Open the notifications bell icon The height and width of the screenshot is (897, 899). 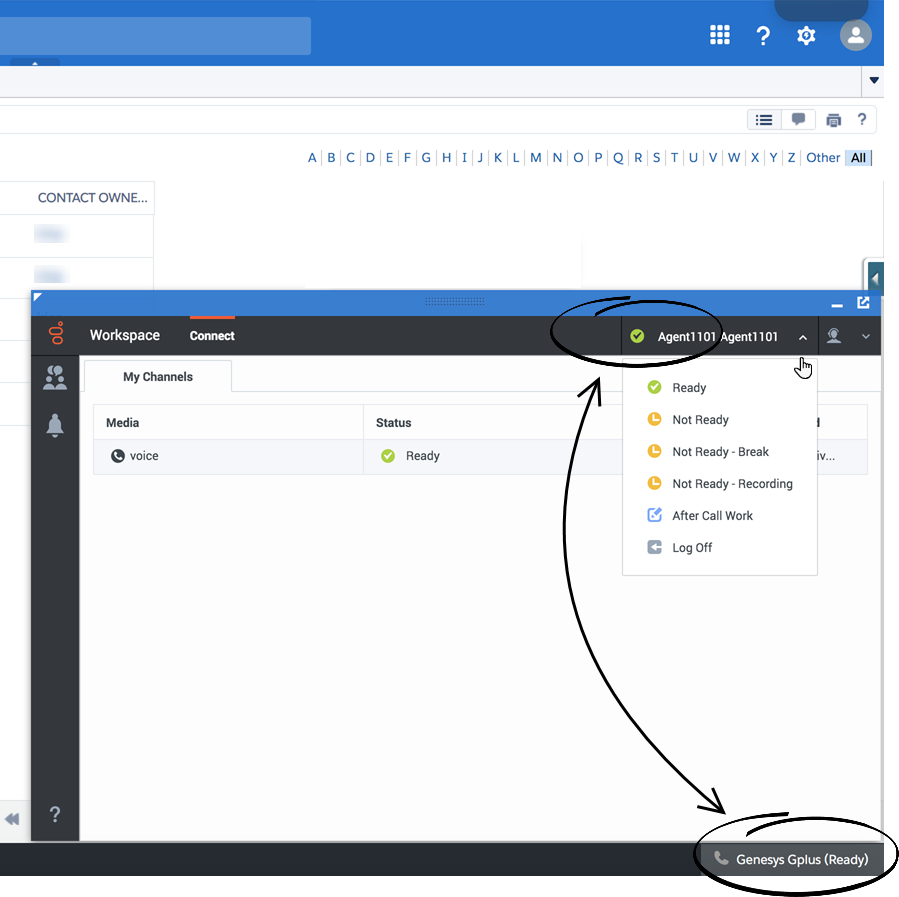[x=55, y=426]
